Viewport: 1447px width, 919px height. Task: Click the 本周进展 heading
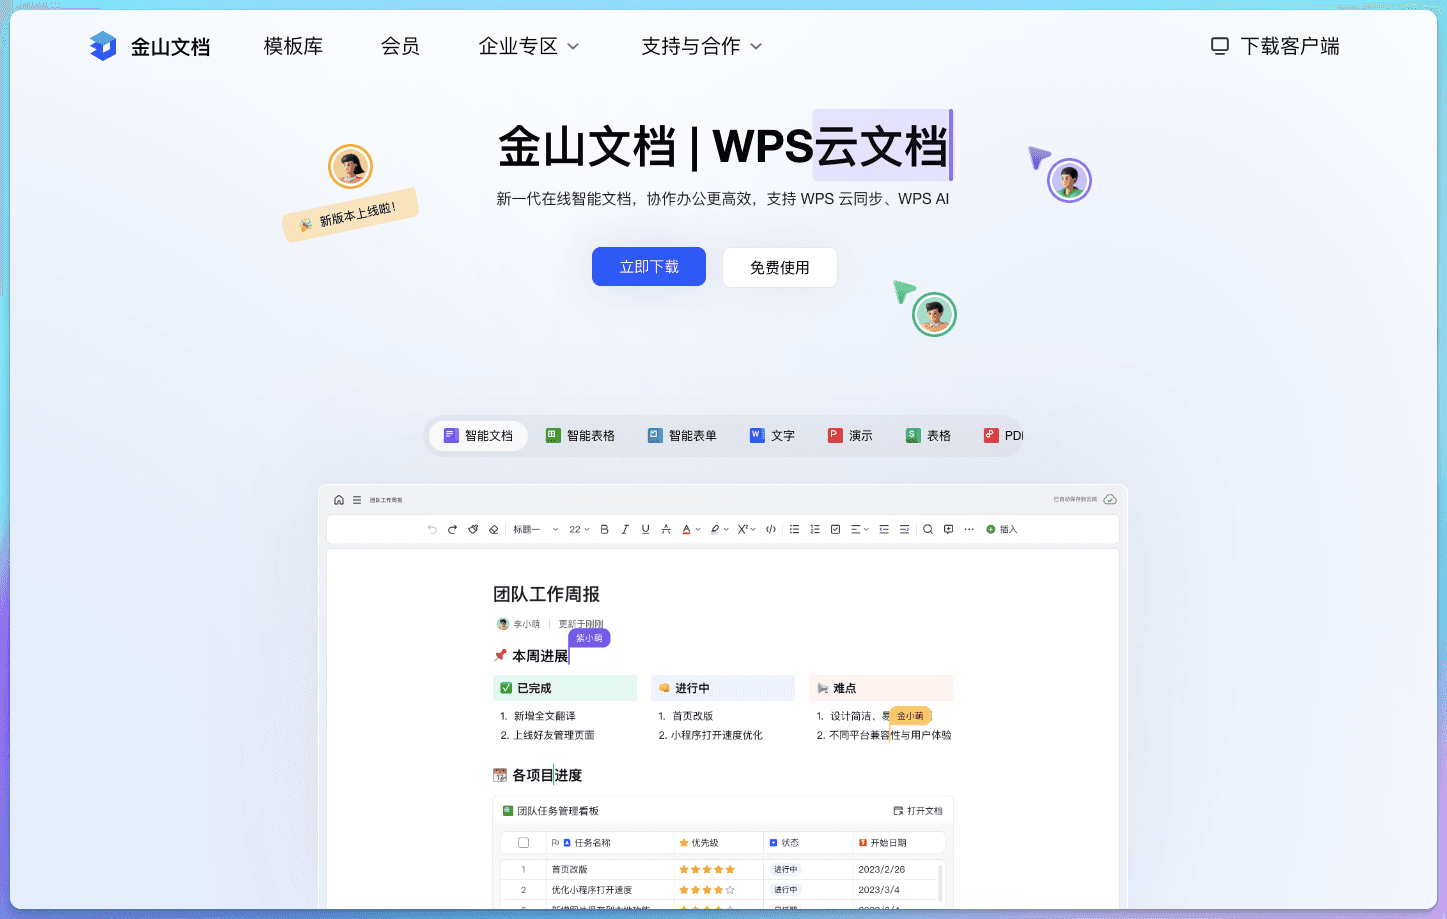coord(540,656)
